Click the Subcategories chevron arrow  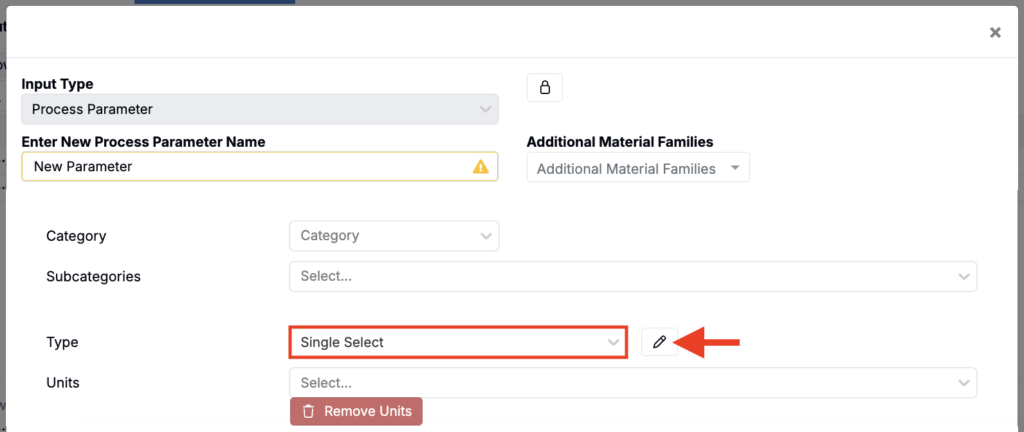(964, 276)
